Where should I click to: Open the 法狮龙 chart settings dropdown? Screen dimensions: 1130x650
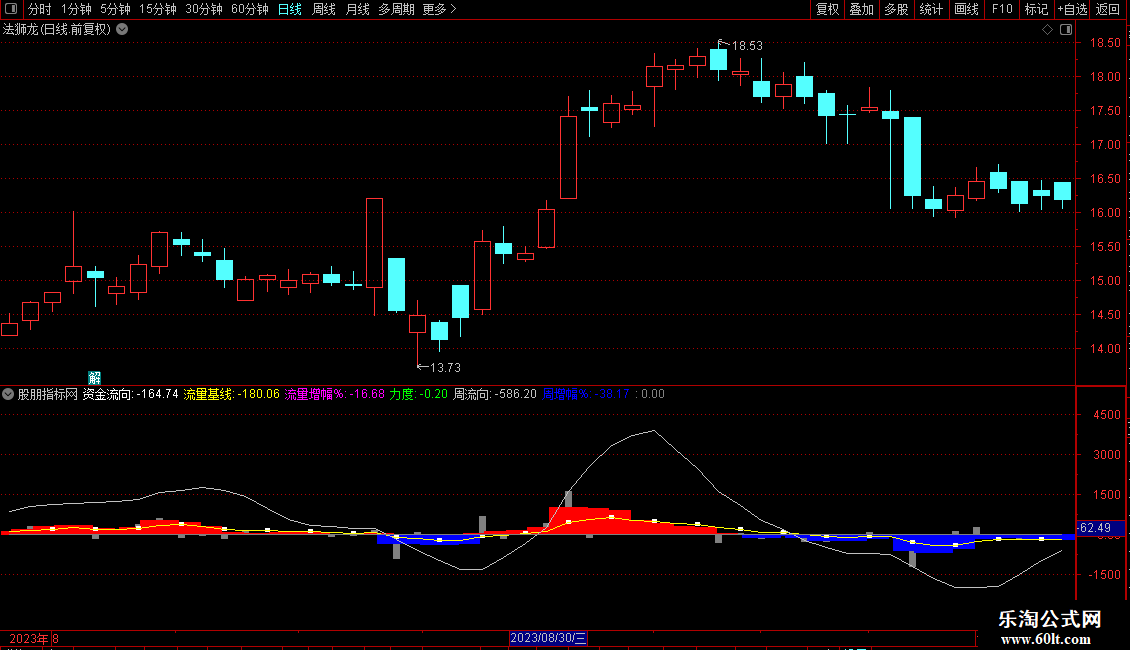coord(123,30)
